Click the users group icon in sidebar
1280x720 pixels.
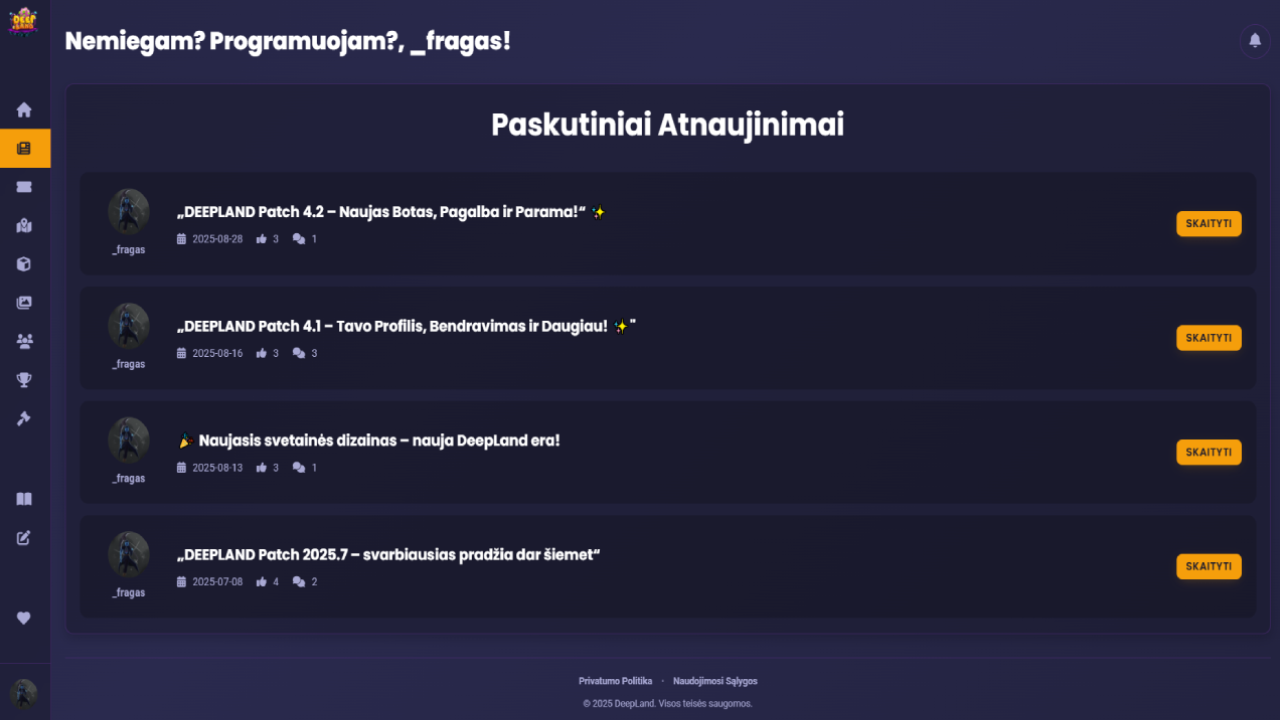pyautogui.click(x=24, y=341)
